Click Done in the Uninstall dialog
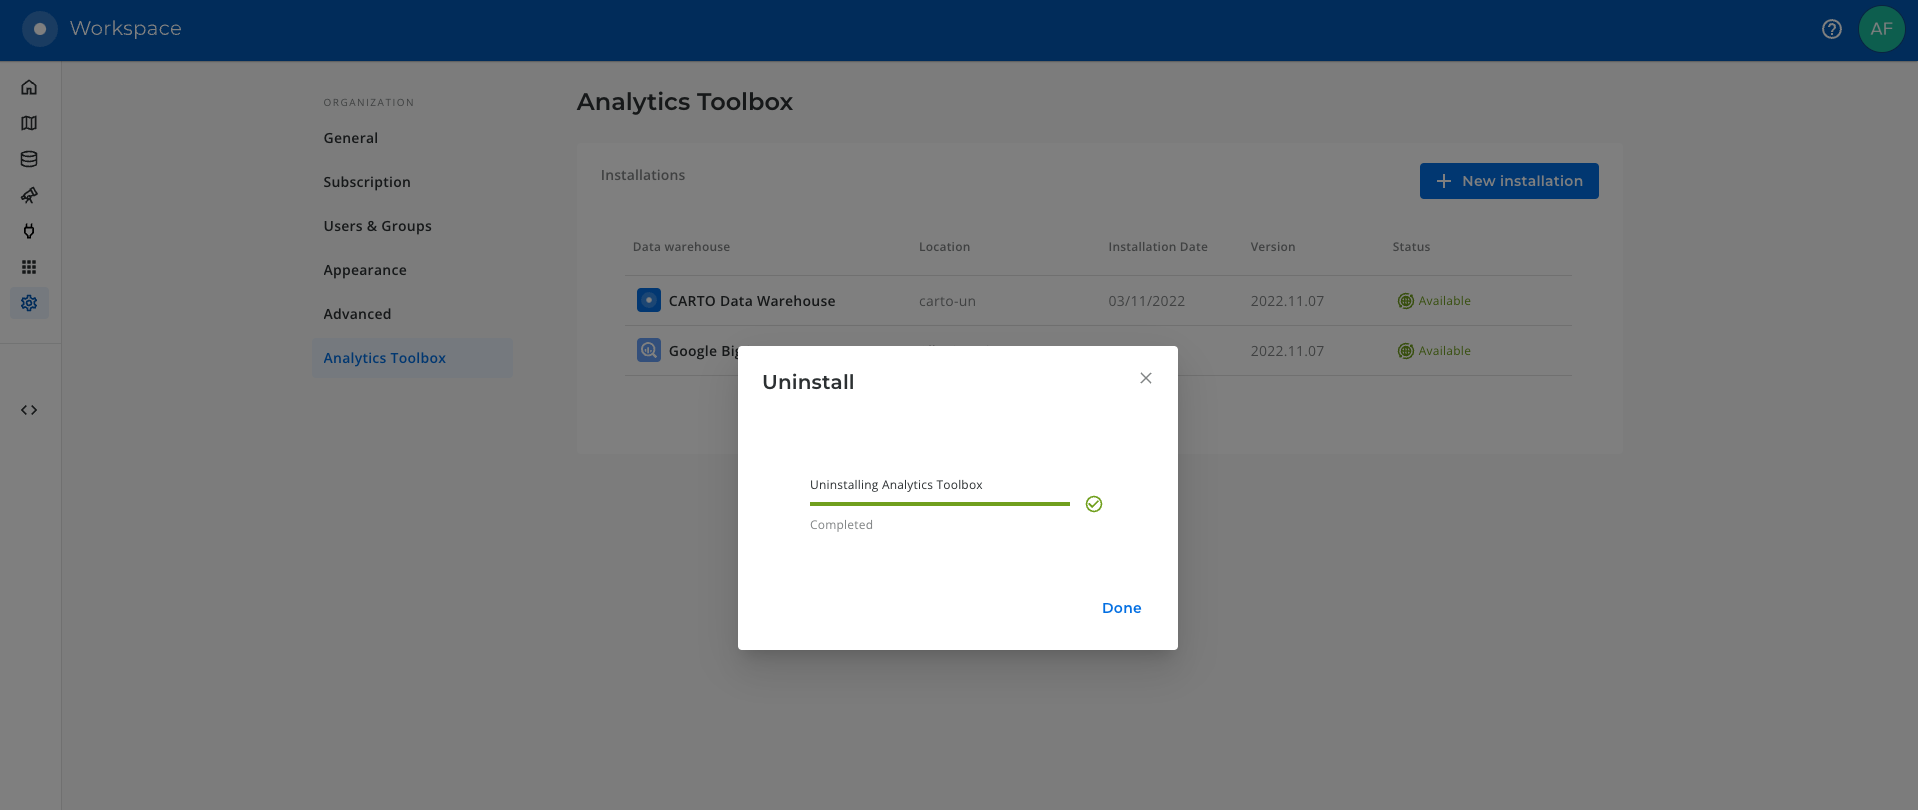The width and height of the screenshot is (1918, 810). (1121, 608)
